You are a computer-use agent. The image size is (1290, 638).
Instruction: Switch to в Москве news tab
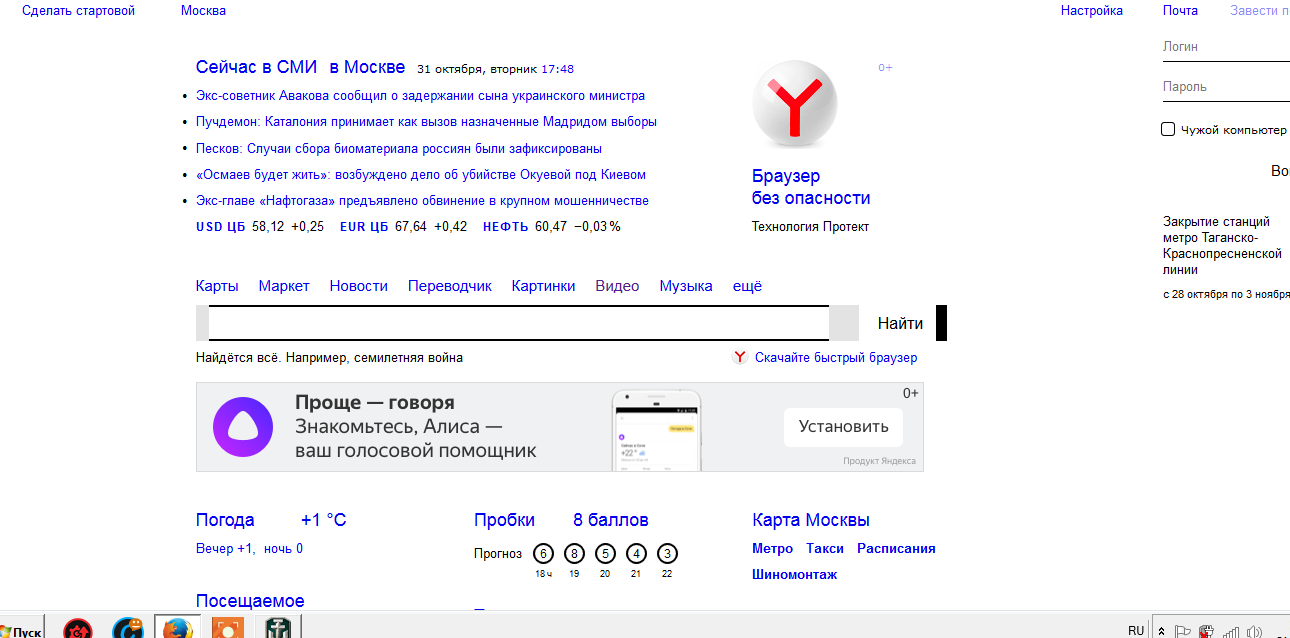[367, 68]
